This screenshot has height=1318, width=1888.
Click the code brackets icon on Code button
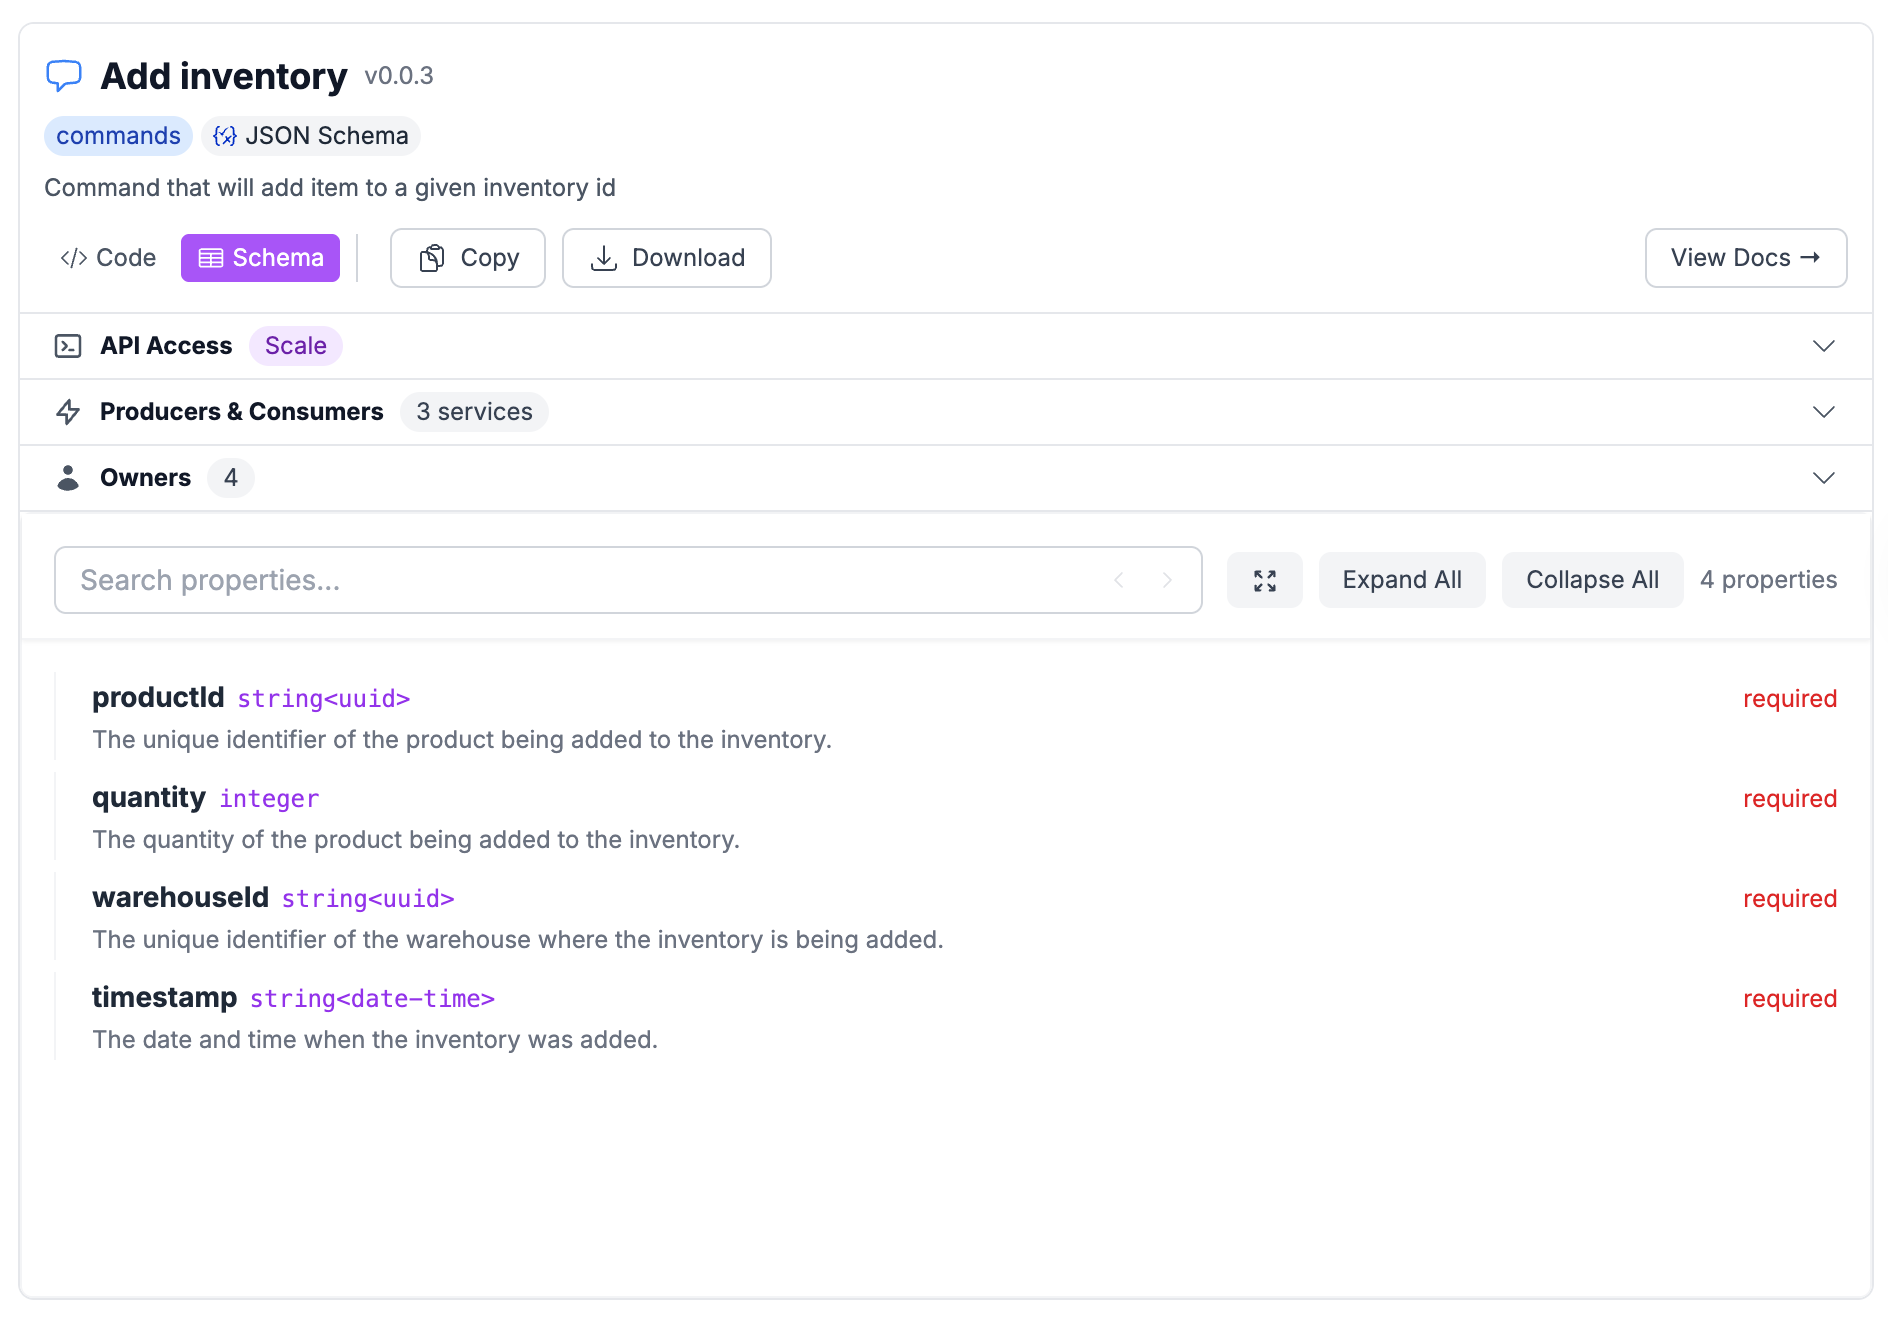73,257
